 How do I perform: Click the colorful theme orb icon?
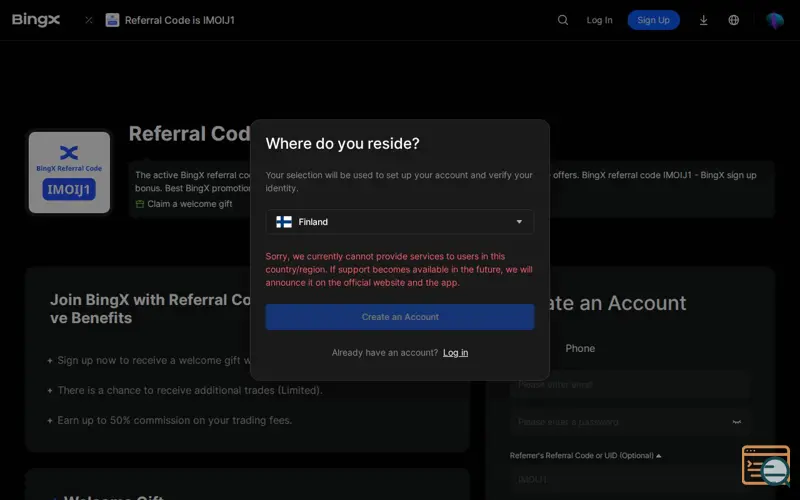774,20
